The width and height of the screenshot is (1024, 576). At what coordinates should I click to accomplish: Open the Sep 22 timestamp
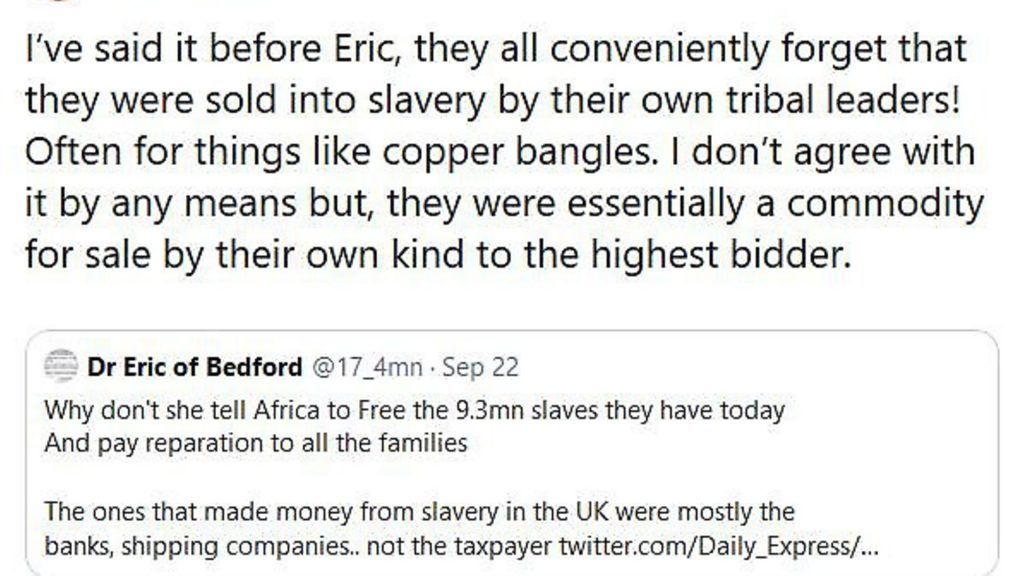[481, 368]
